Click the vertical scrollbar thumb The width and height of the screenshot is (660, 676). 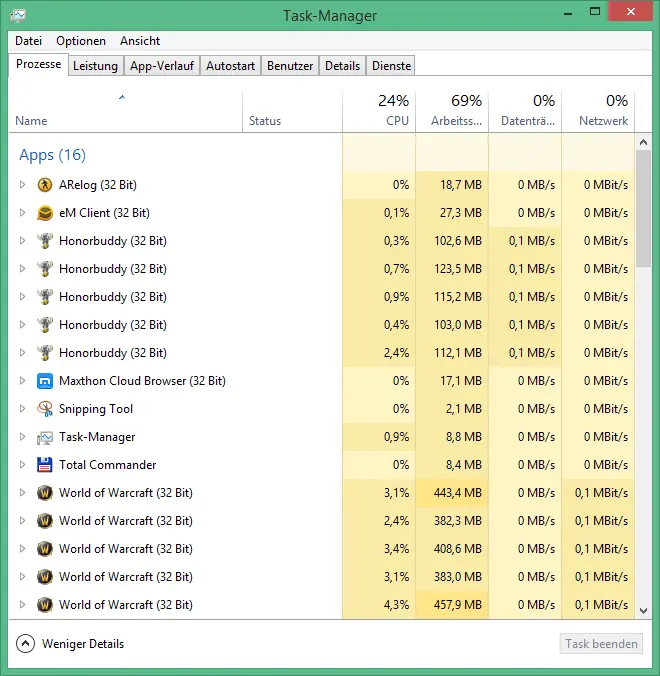click(x=643, y=209)
